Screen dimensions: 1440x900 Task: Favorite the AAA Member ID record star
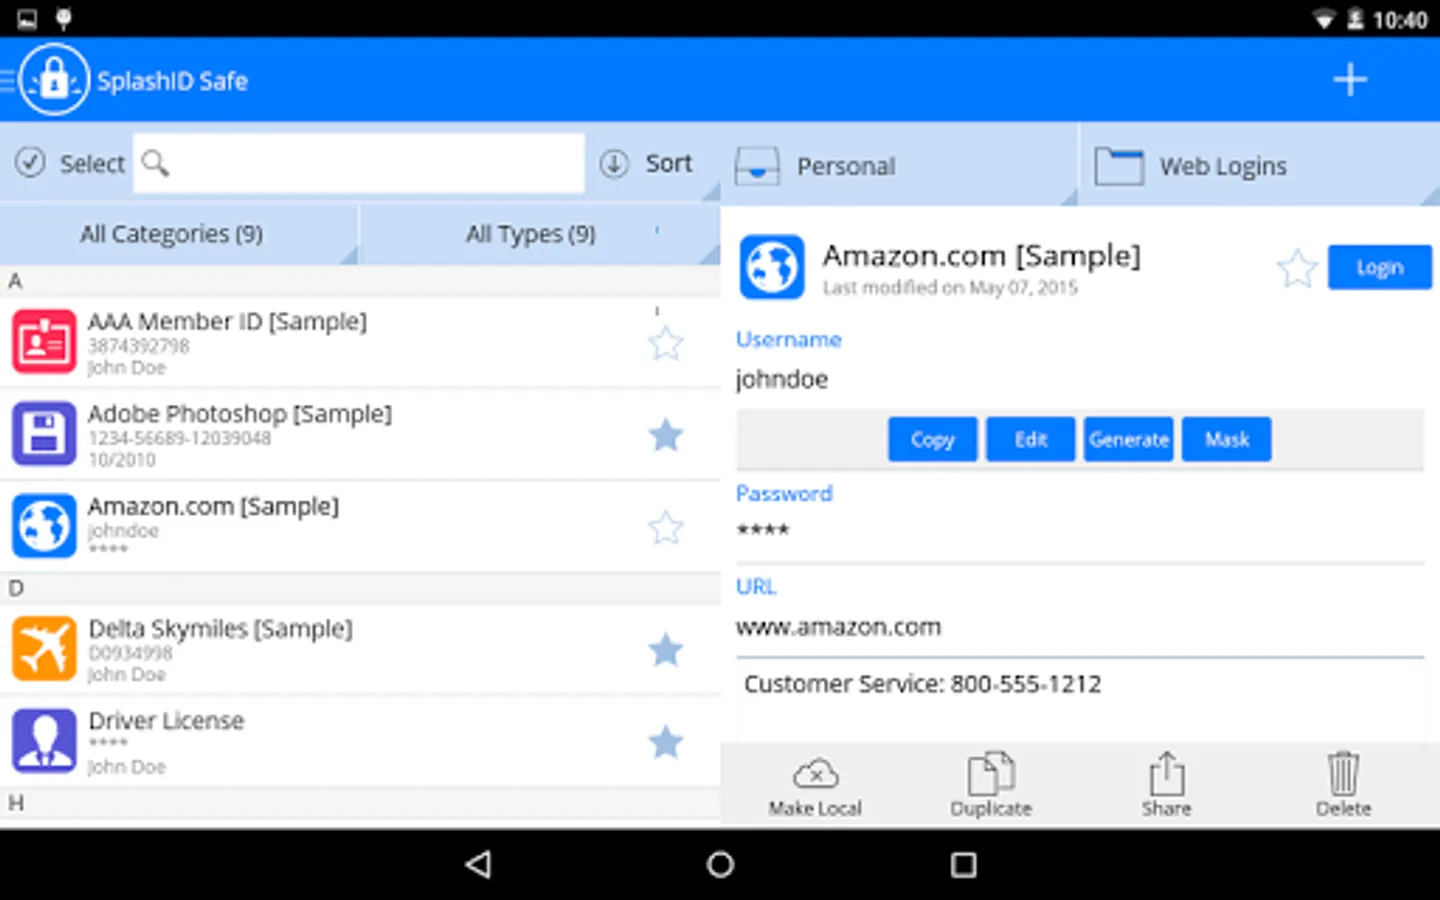[665, 344]
